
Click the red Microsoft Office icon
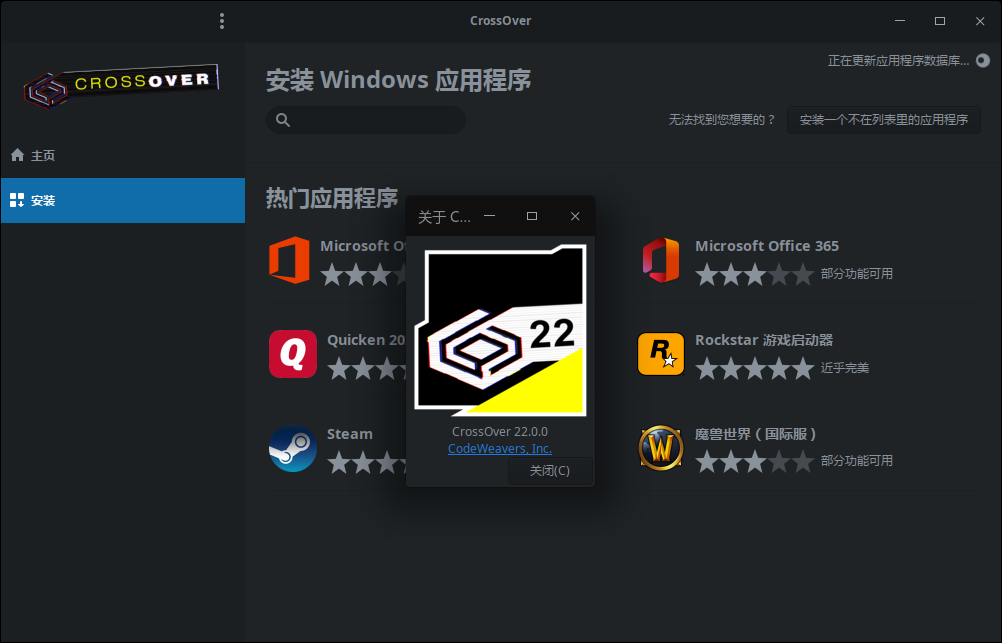pyautogui.click(x=289, y=260)
